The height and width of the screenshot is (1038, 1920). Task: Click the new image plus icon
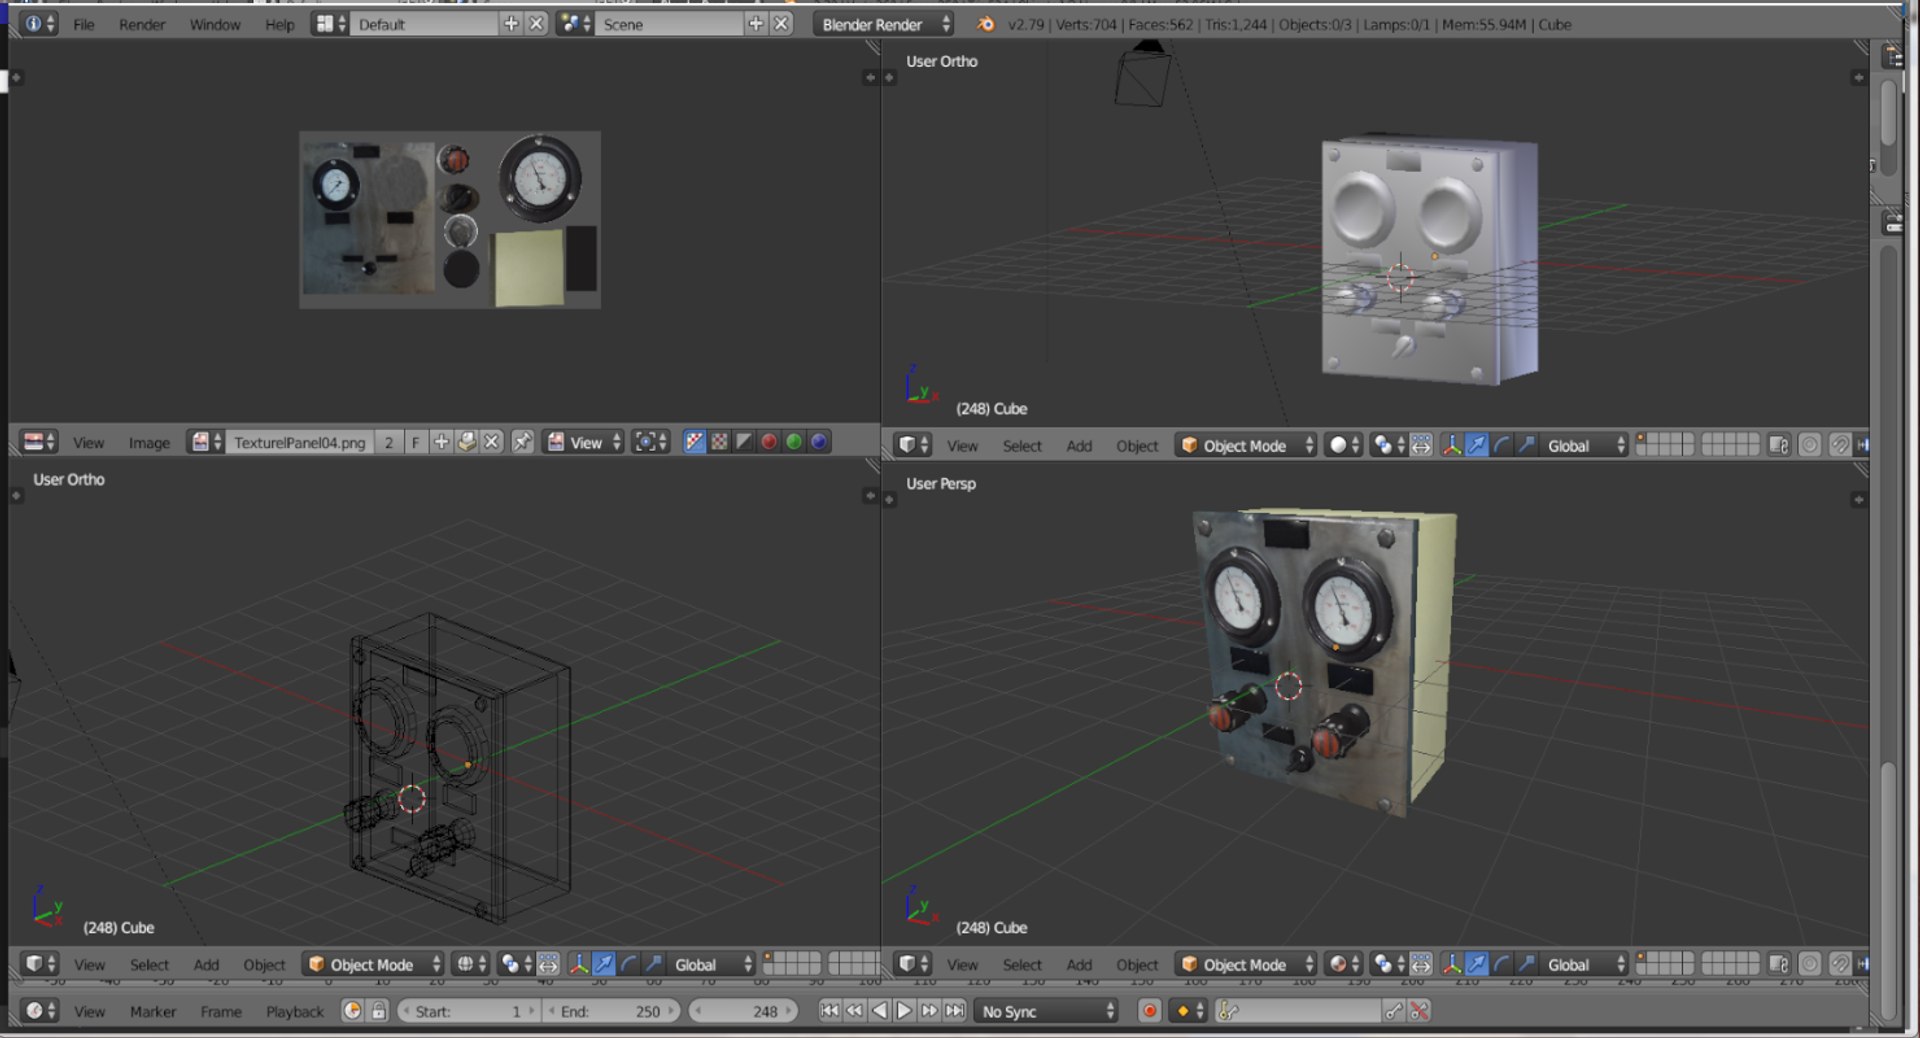tap(441, 442)
